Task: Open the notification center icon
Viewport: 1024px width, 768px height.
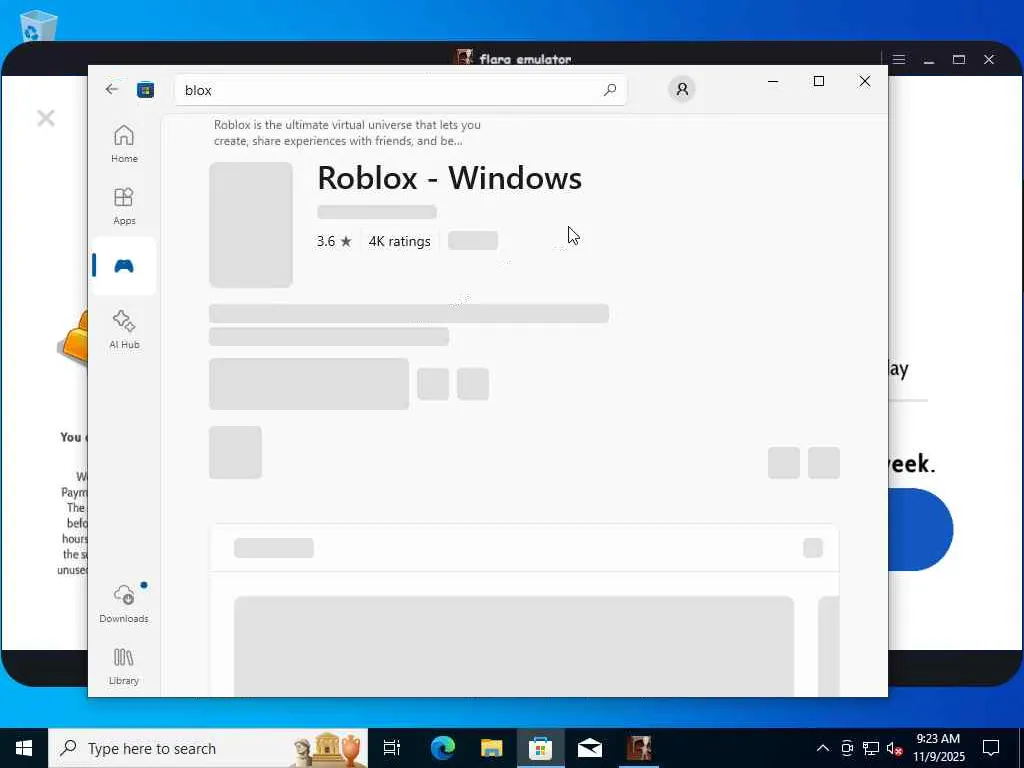Action: (x=991, y=748)
